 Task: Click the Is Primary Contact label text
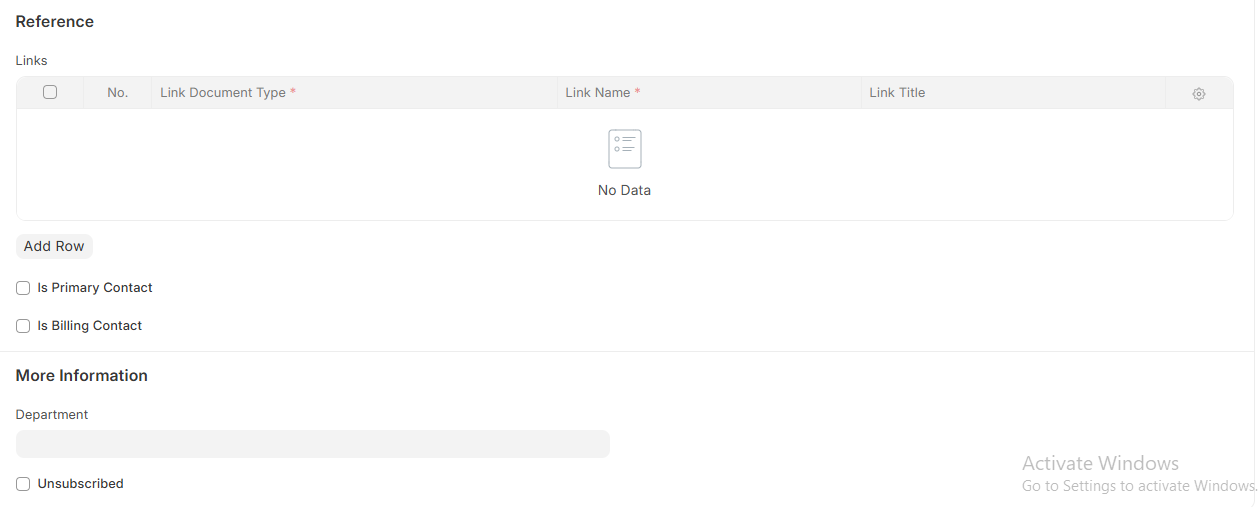(x=95, y=288)
